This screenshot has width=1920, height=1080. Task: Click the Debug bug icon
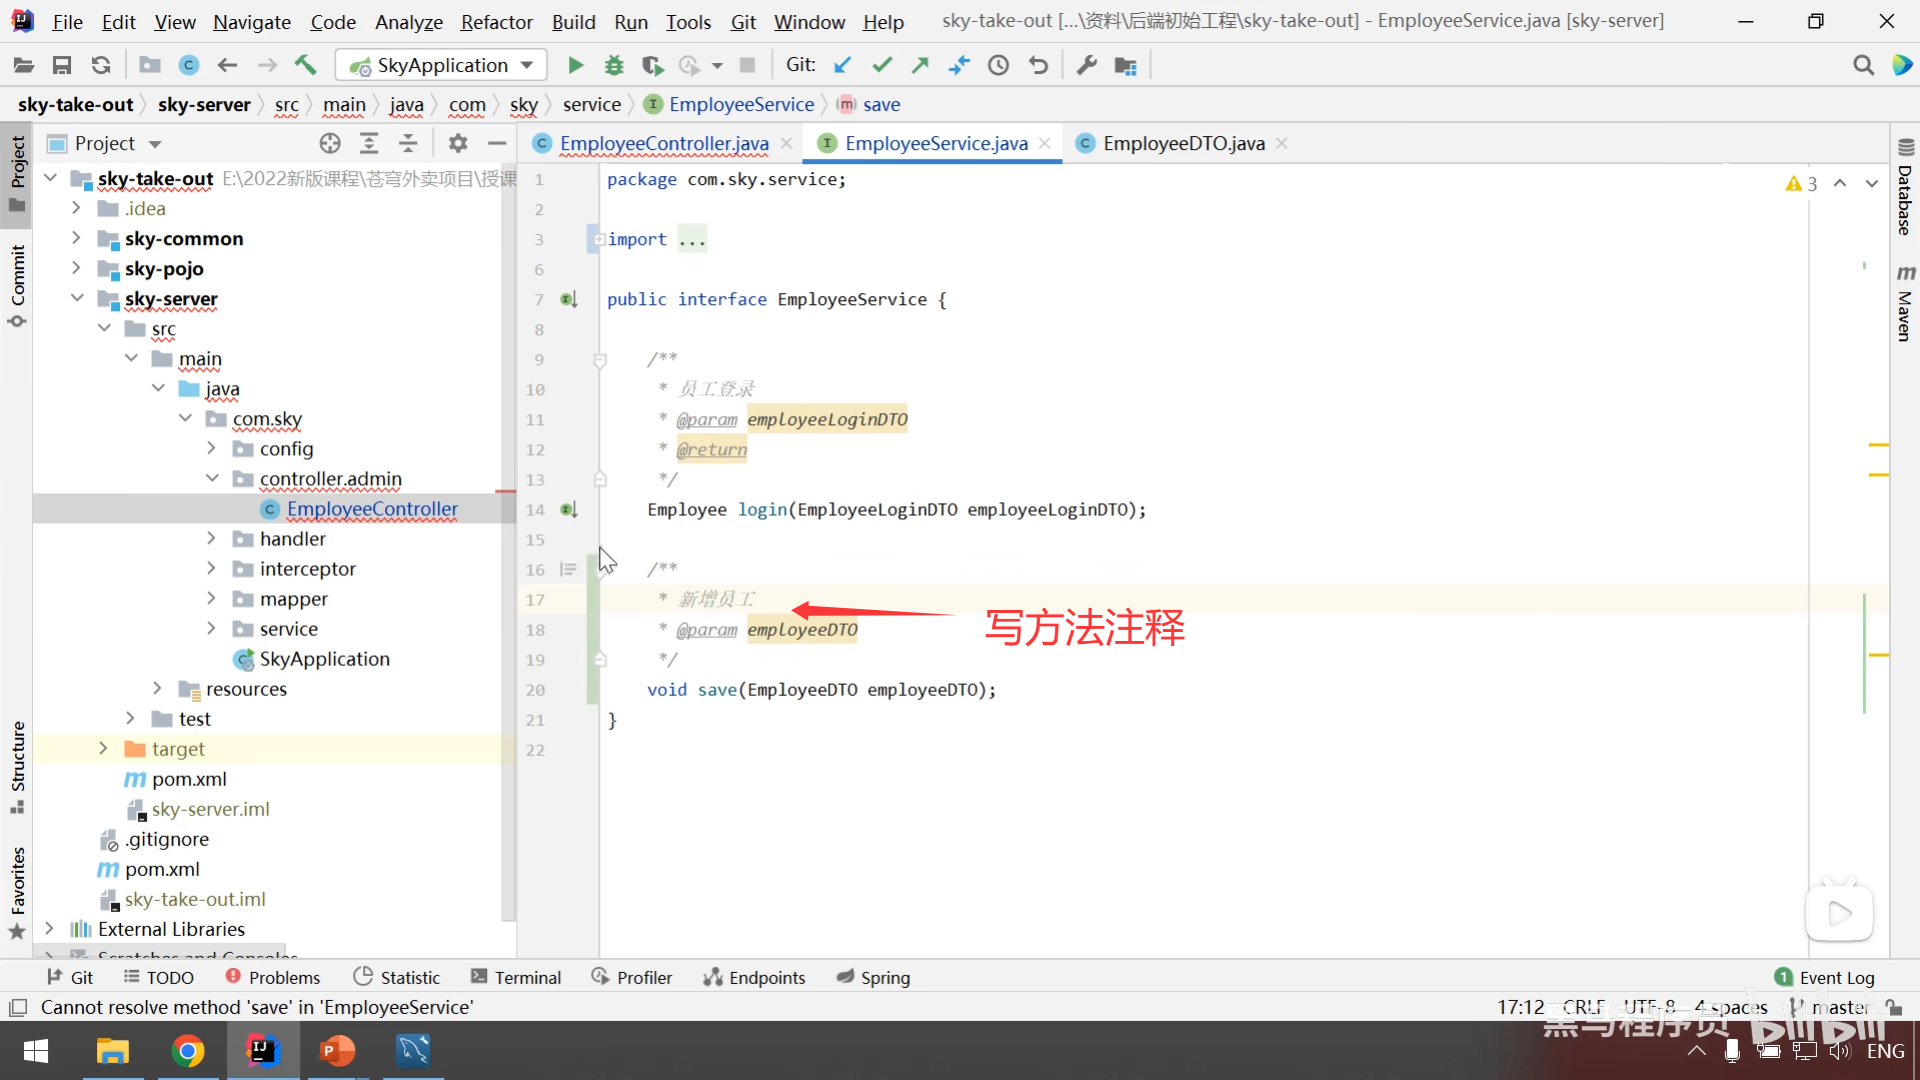[614, 65]
